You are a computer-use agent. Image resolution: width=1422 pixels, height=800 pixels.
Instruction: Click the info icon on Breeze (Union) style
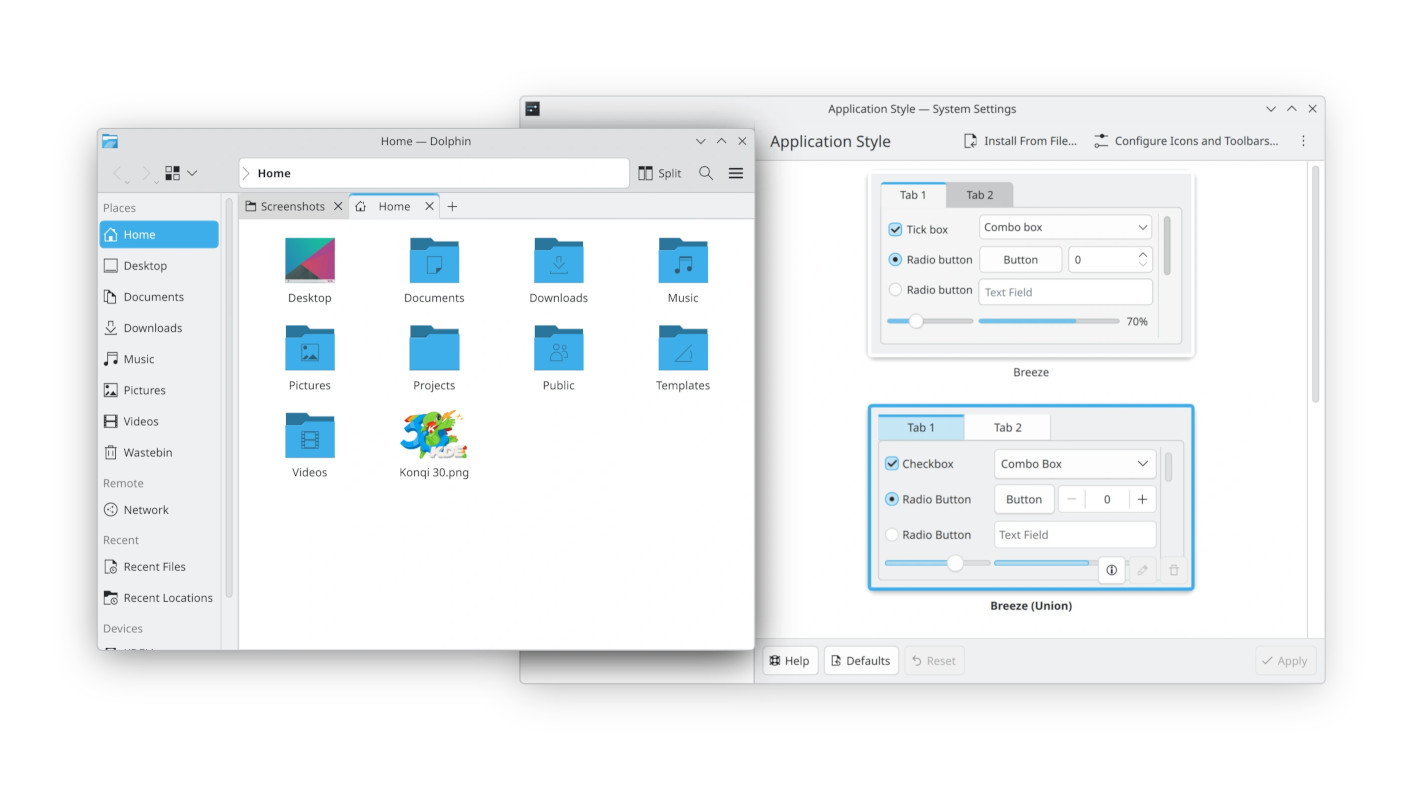tap(1111, 570)
